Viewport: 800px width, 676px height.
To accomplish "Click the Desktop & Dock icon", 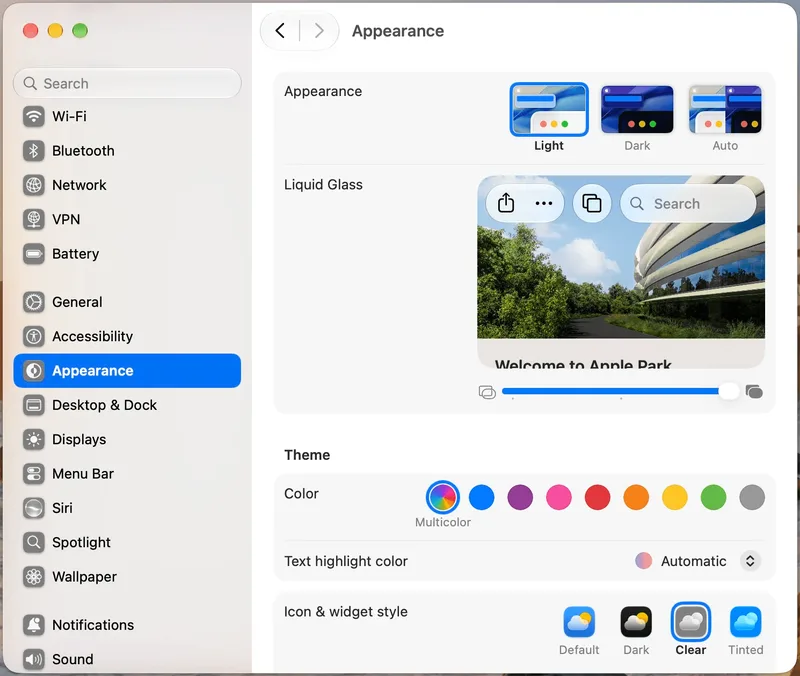I will click(34, 405).
